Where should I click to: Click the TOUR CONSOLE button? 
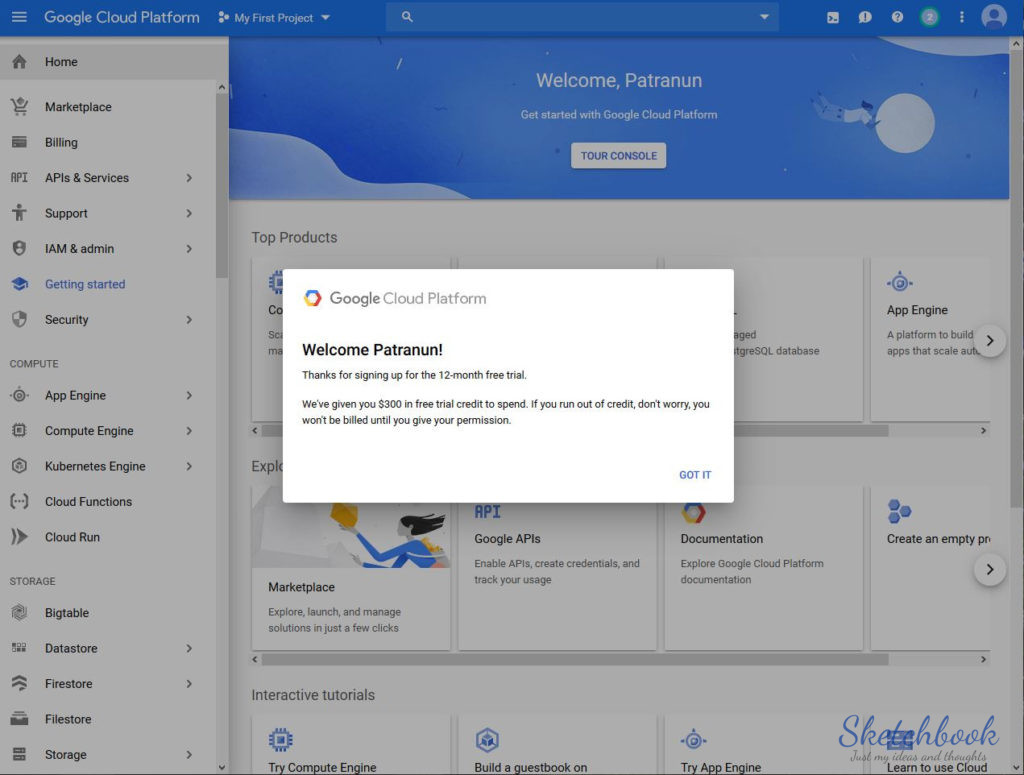point(618,155)
